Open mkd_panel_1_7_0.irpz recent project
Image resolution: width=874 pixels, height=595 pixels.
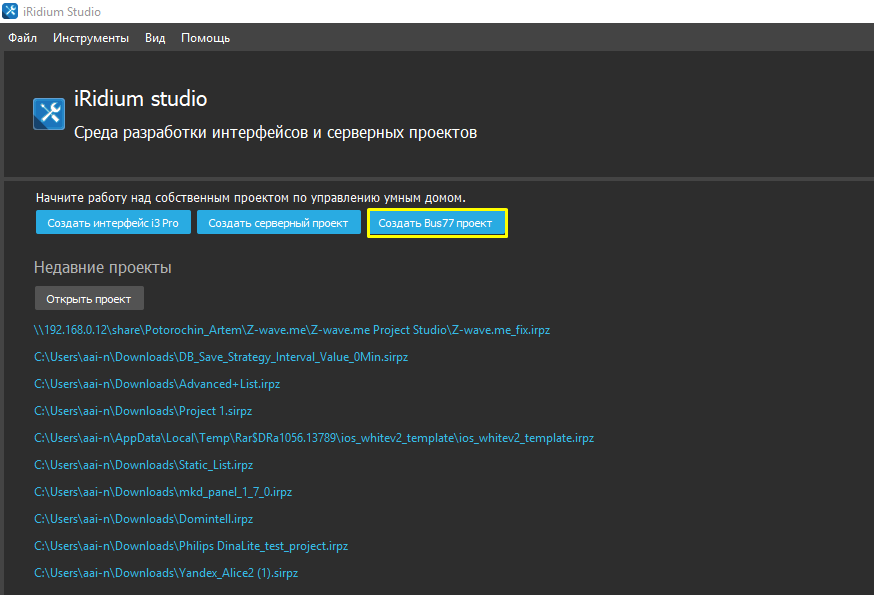click(163, 492)
